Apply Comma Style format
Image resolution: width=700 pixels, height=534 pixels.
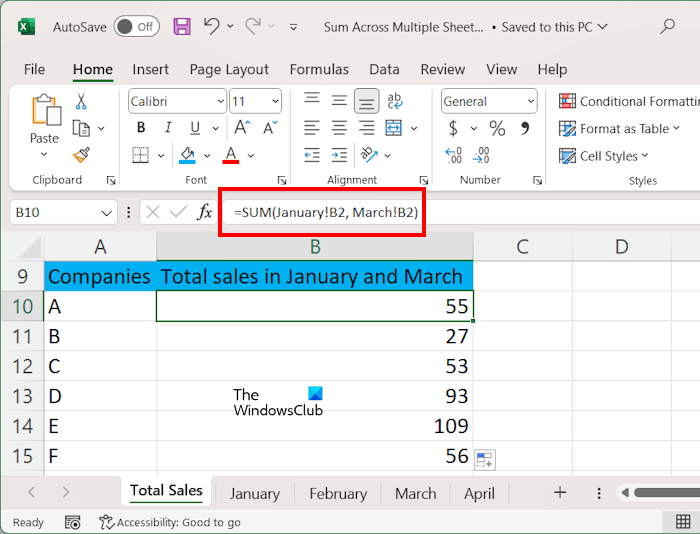(525, 128)
